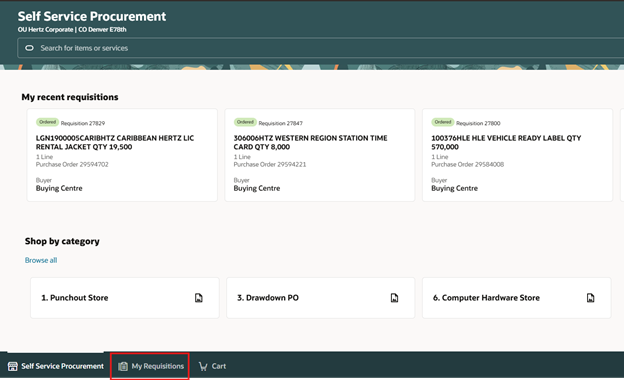This screenshot has height=380, width=624.
Task: Click the Browse all link
Action: tap(41, 260)
